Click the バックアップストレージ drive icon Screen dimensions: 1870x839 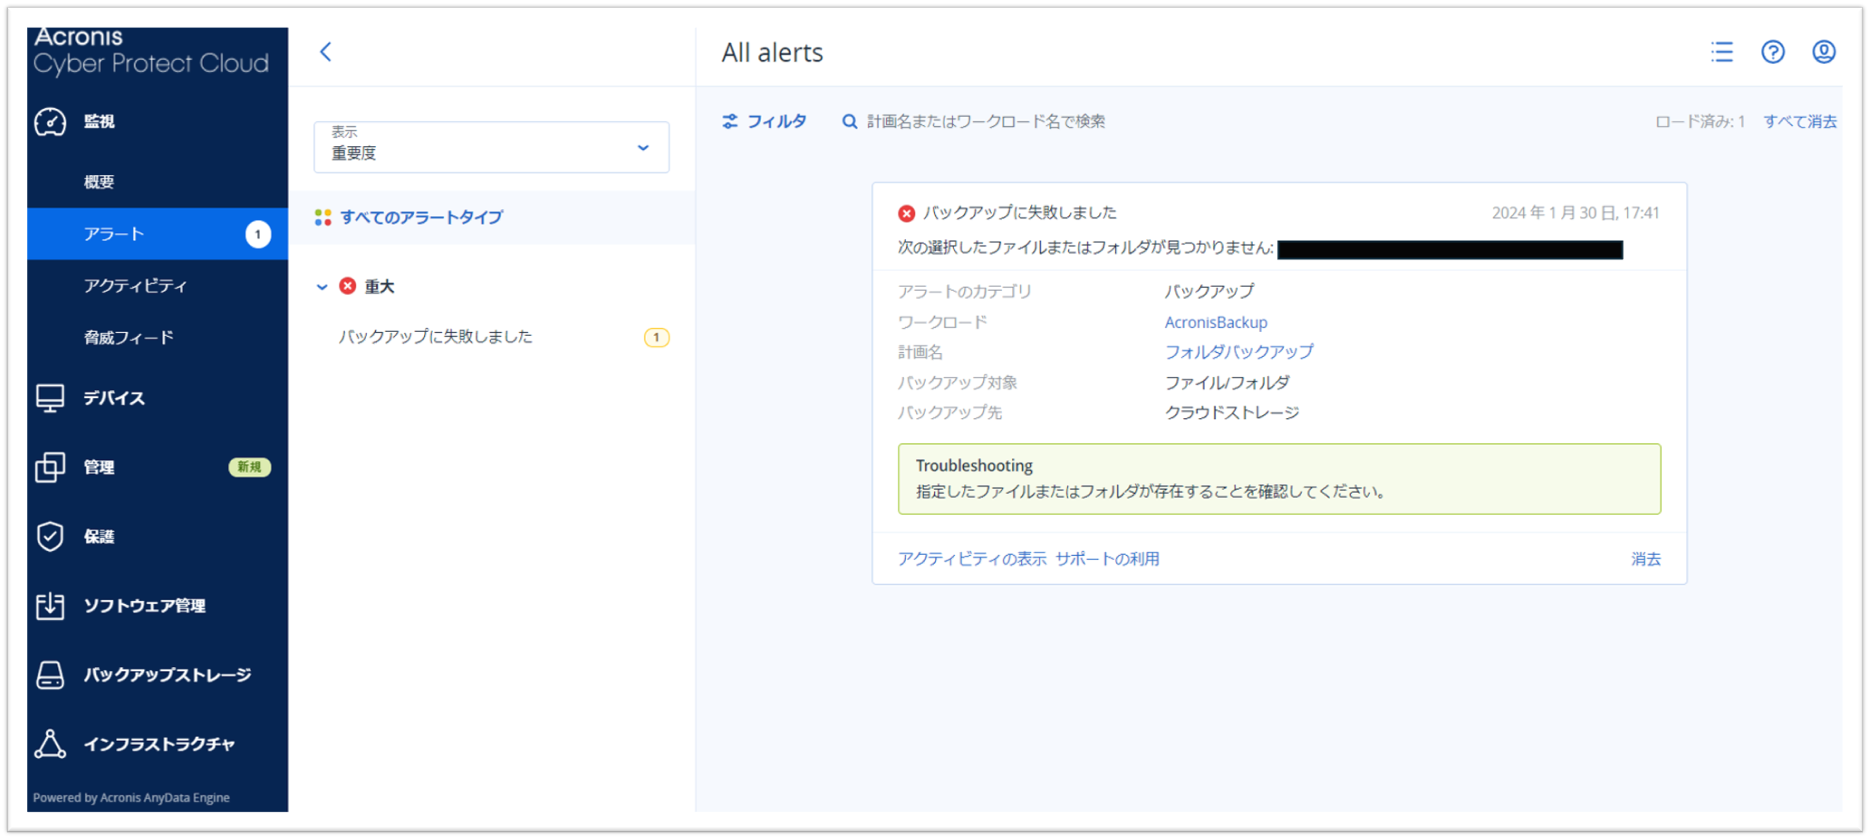(50, 675)
